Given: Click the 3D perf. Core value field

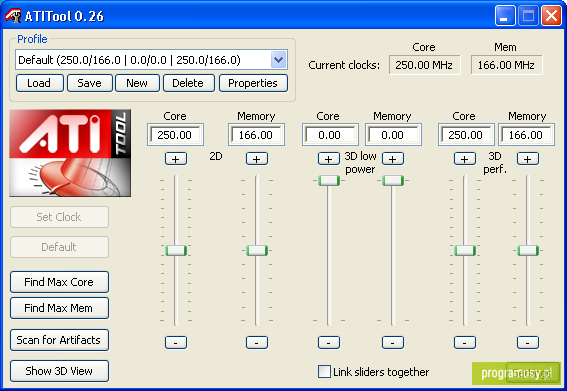Looking at the screenshot, I should coord(466,135).
